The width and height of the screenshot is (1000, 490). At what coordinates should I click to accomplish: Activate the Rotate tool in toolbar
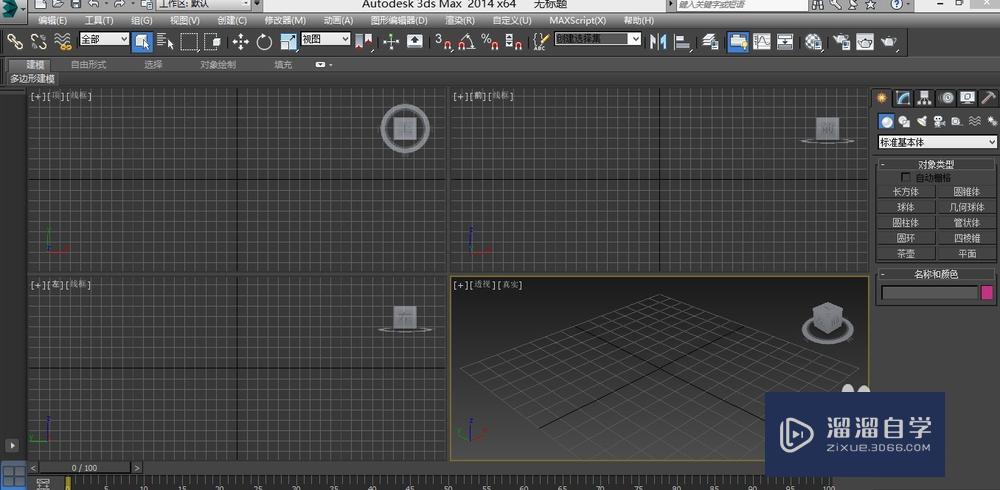pos(265,42)
